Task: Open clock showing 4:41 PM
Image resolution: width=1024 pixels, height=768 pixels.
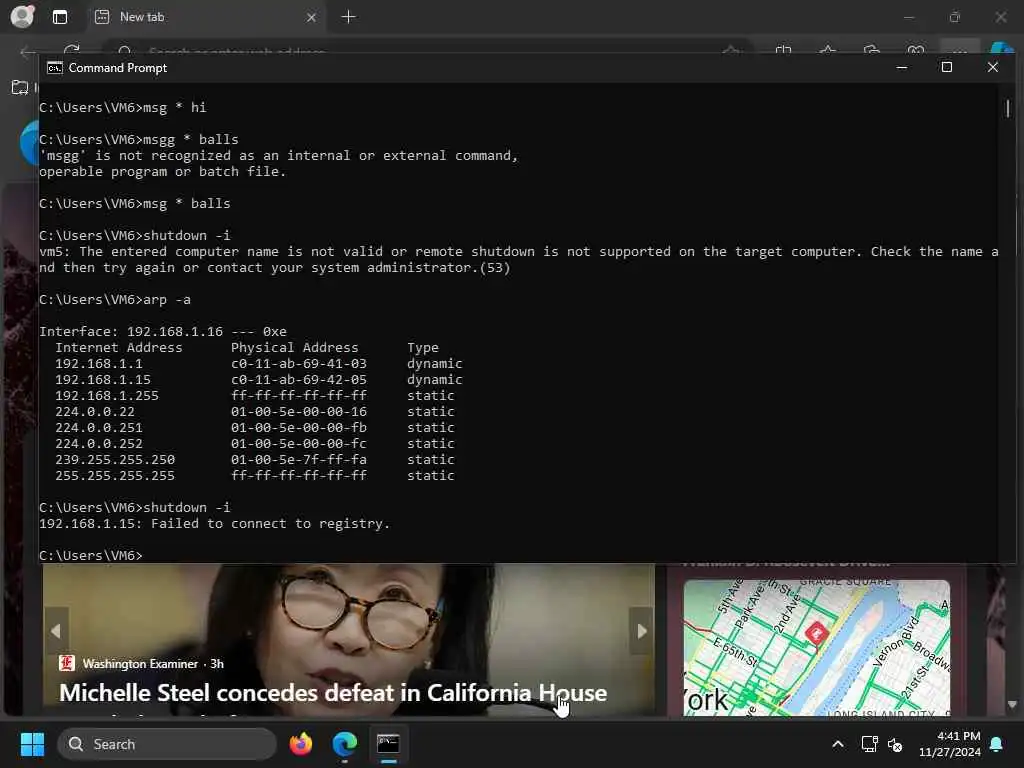Action: point(950,744)
